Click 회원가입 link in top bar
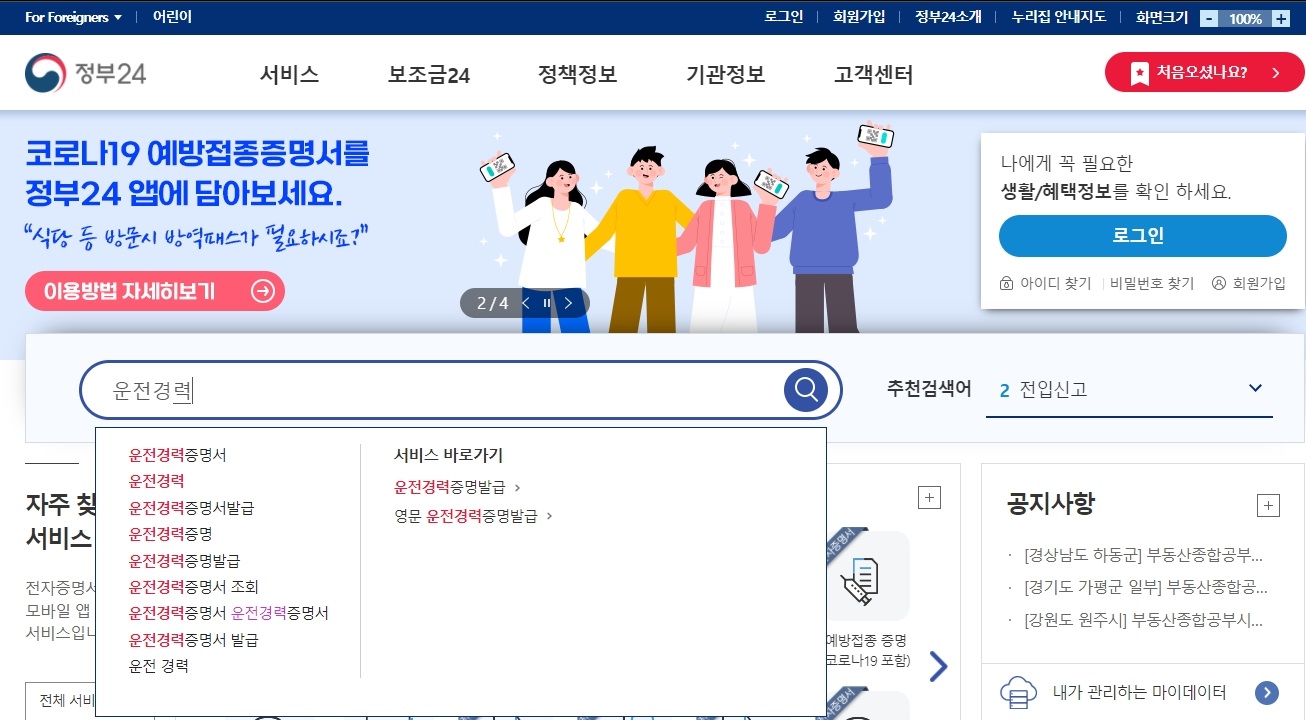 [859, 17]
